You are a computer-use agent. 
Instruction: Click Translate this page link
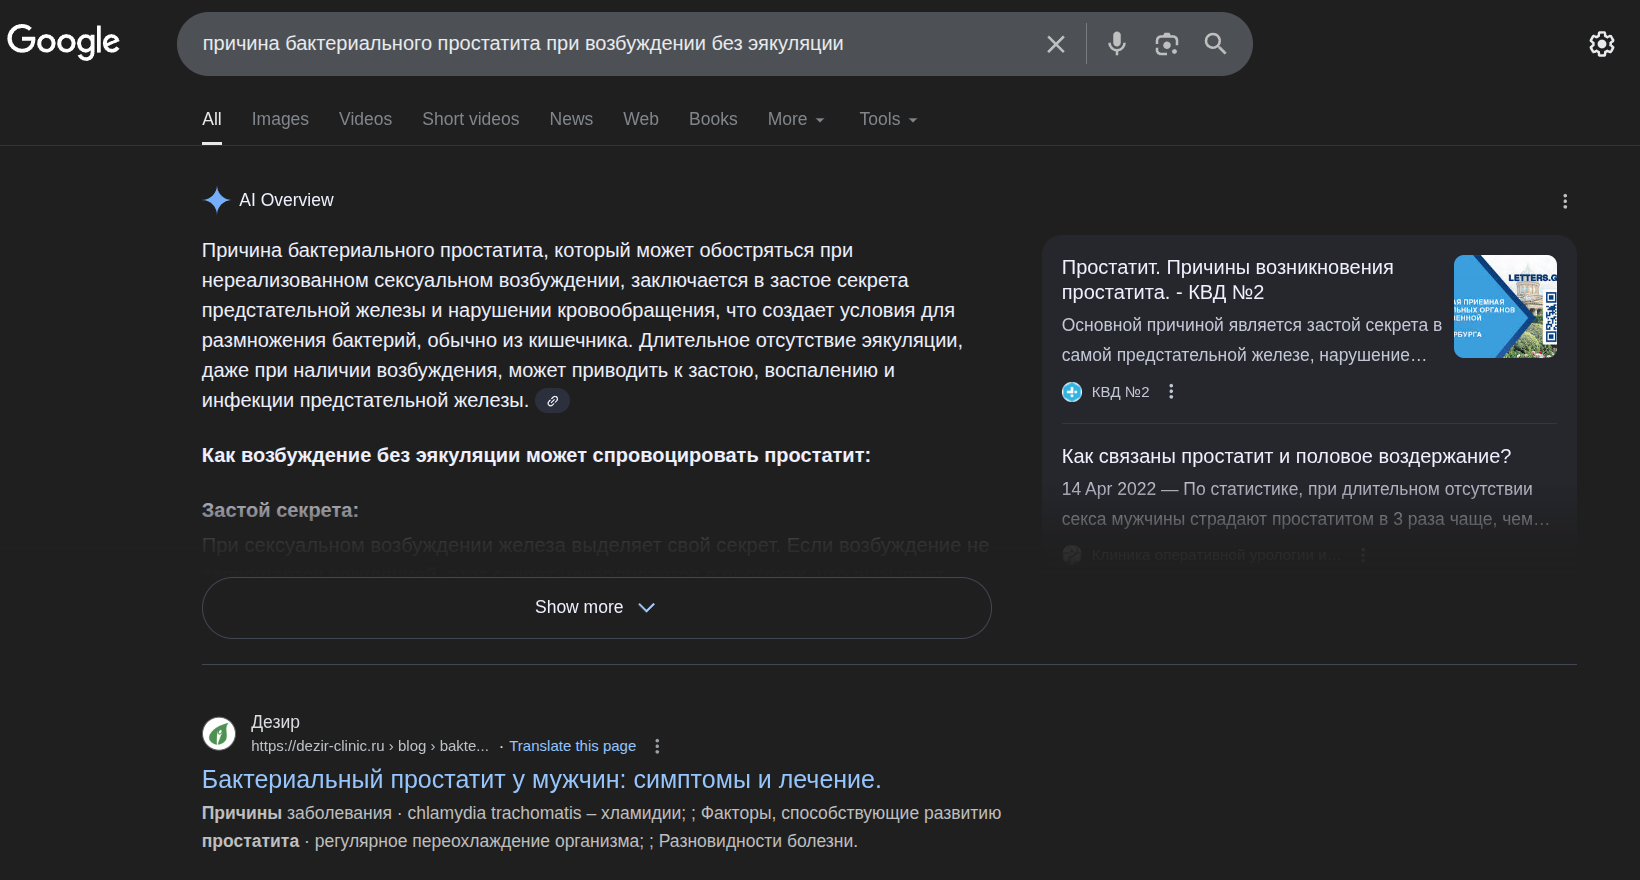tap(572, 746)
